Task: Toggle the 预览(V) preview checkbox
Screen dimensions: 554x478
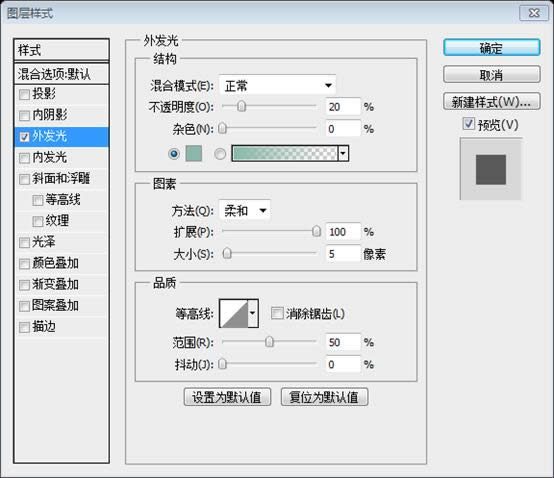Action: (x=468, y=124)
